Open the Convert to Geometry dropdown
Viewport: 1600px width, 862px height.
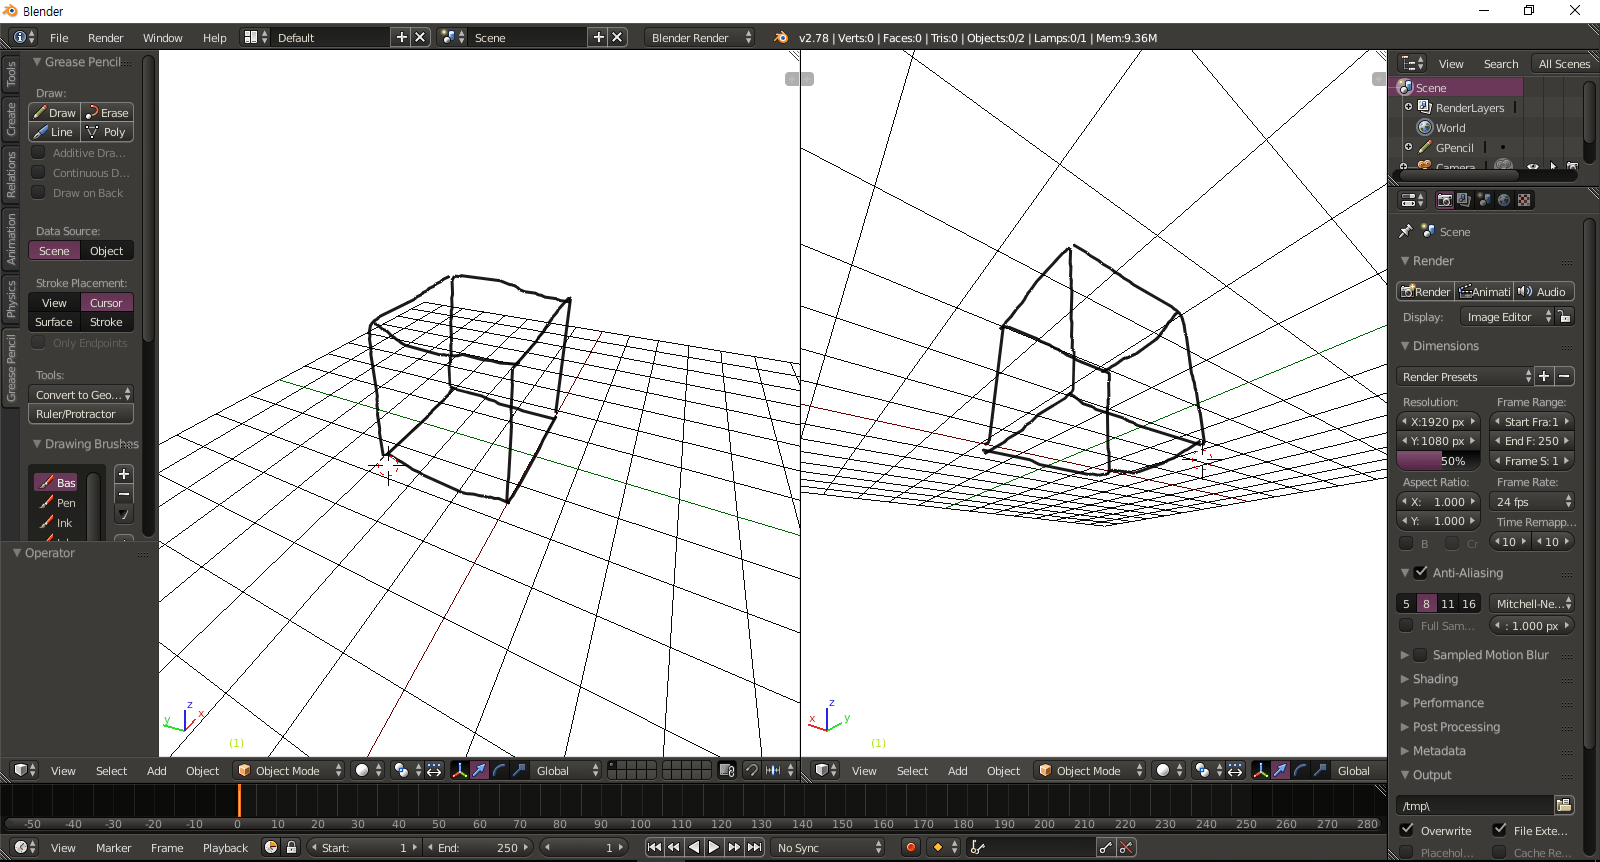[81, 394]
